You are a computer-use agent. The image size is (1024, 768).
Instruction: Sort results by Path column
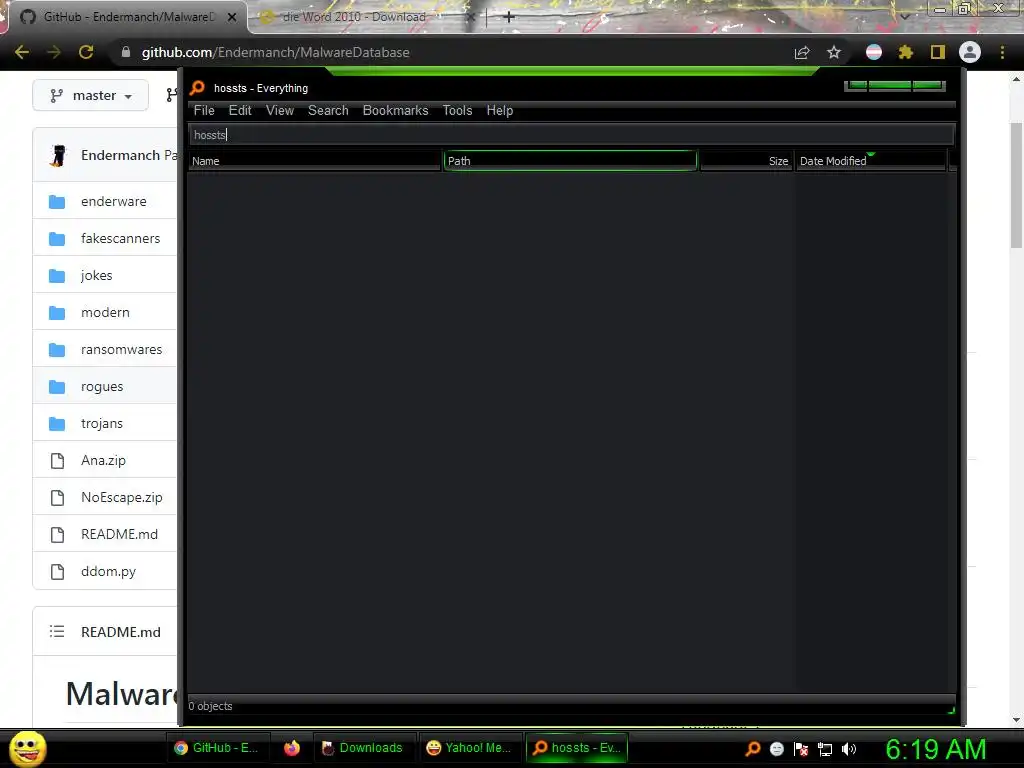pyautogui.click(x=570, y=161)
